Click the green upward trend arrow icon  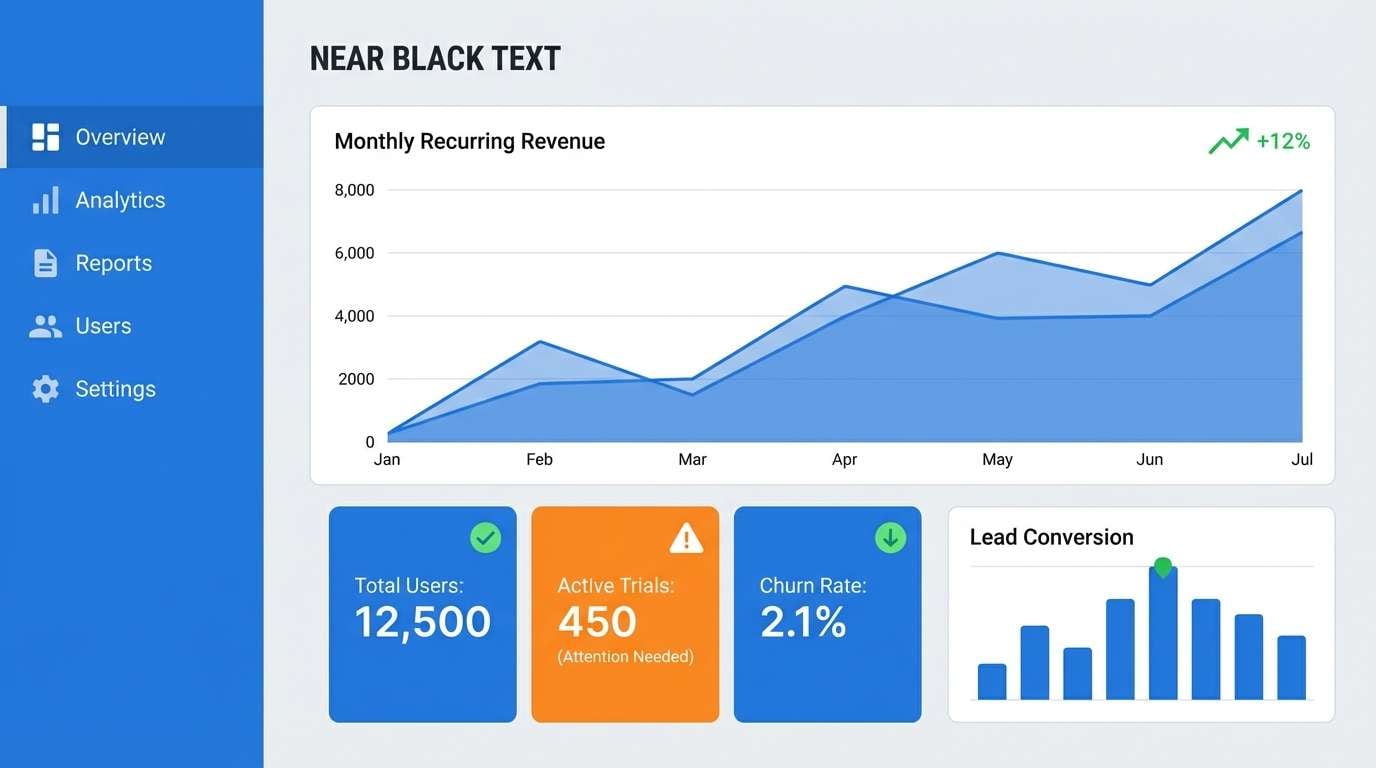tap(1228, 140)
